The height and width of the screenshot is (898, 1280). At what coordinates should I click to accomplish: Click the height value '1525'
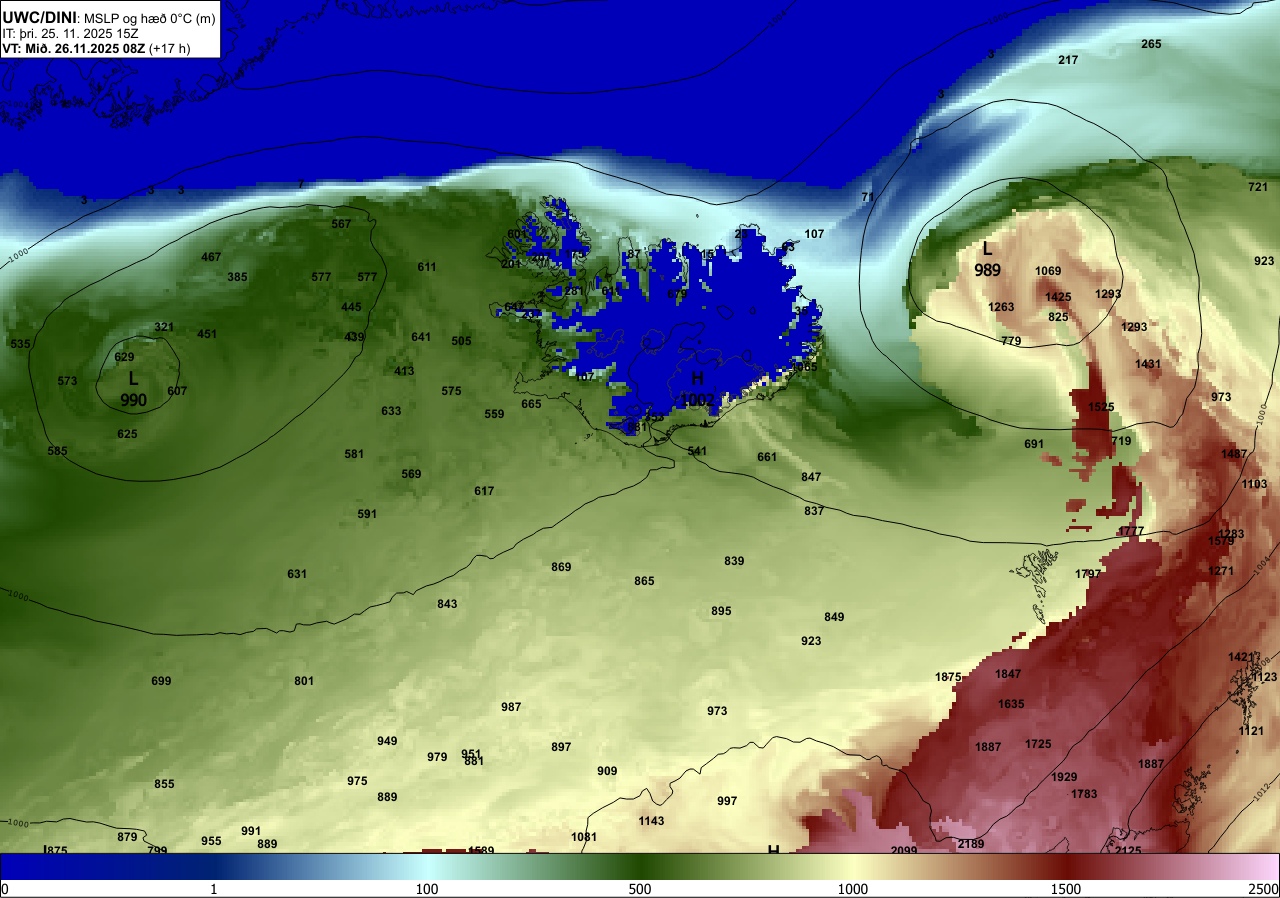pyautogui.click(x=1101, y=407)
